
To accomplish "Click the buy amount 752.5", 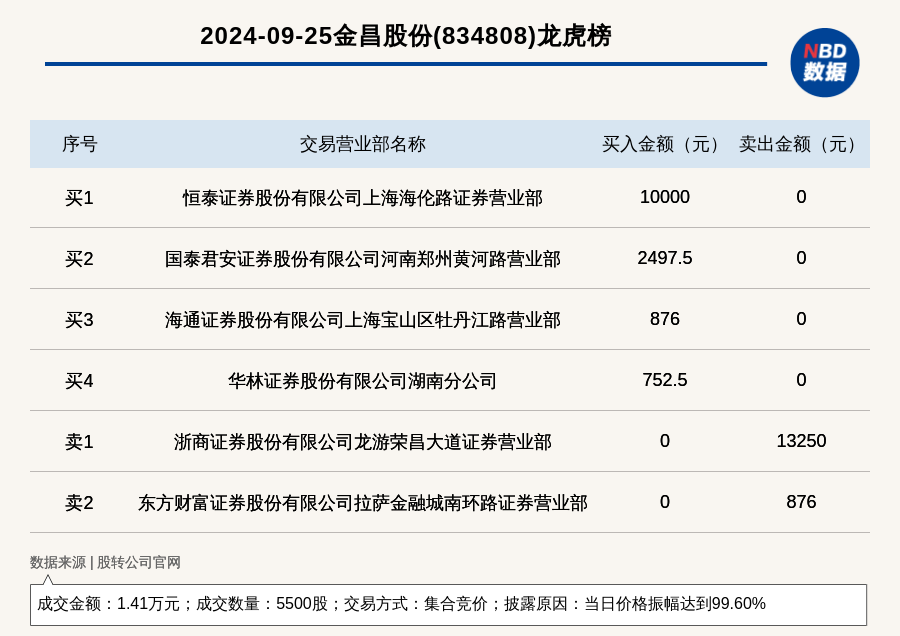I will coord(665,379).
